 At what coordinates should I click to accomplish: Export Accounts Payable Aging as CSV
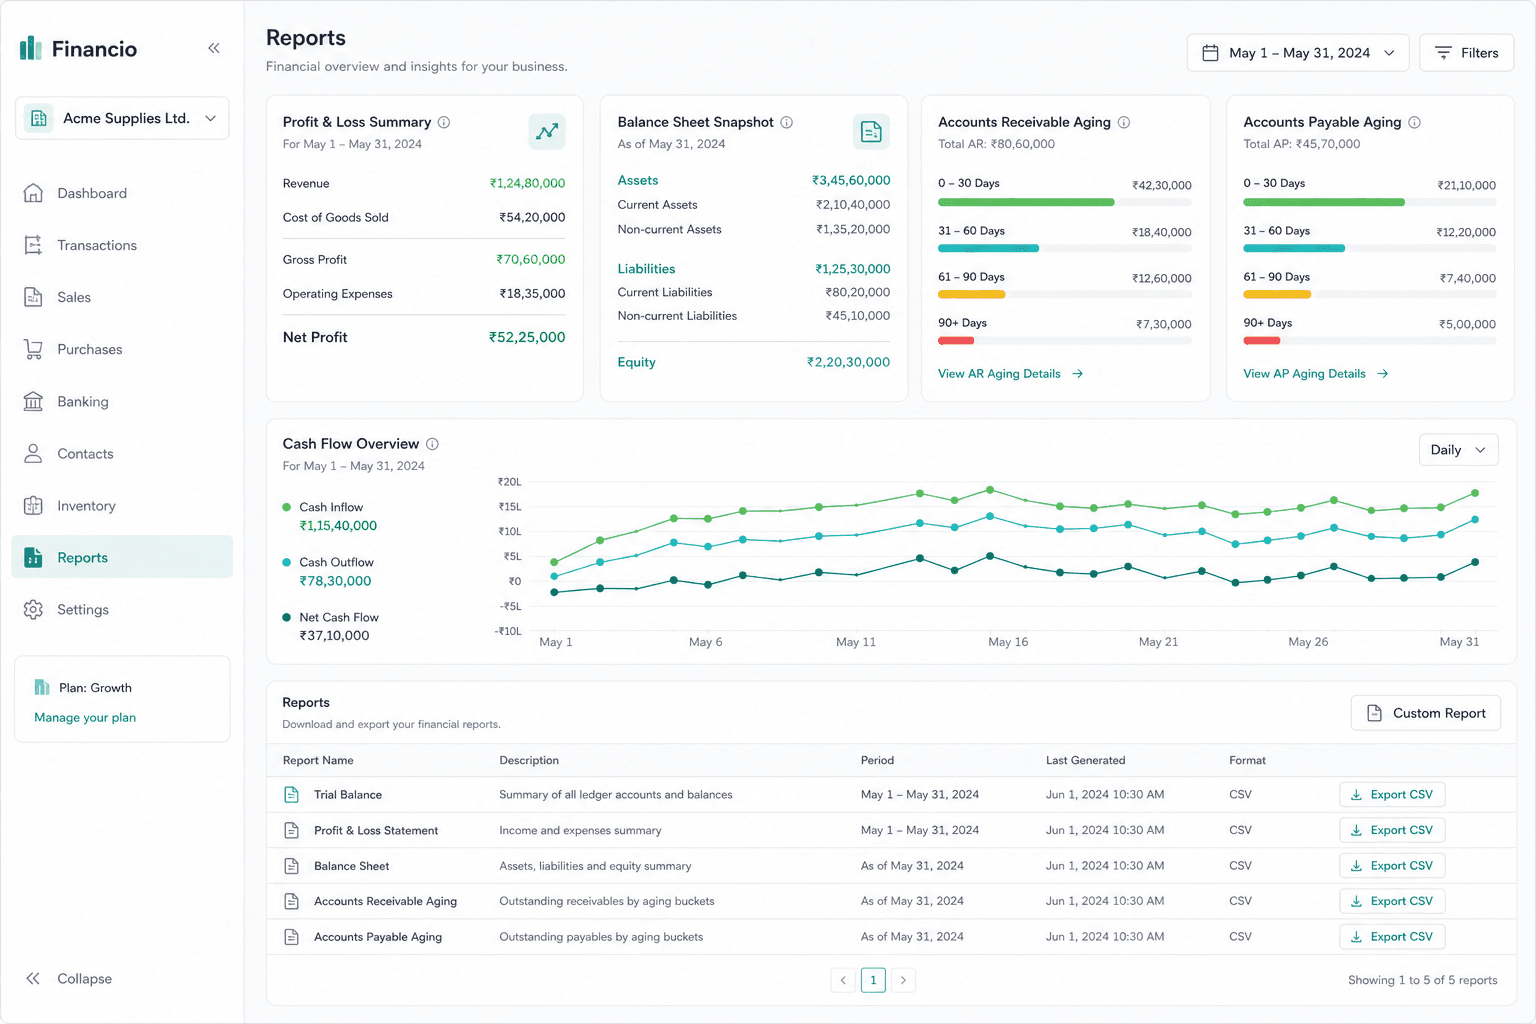point(1392,937)
